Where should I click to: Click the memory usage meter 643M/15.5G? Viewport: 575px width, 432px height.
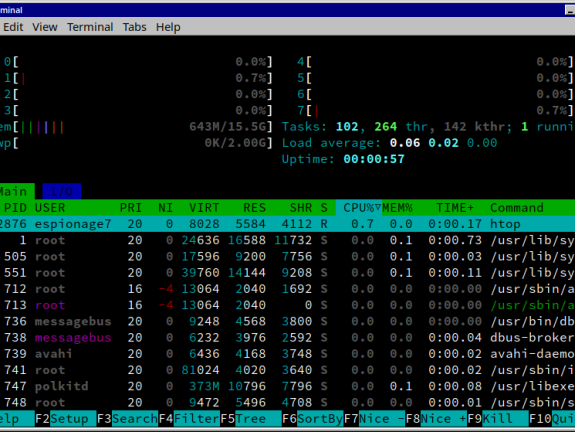(x=136, y=127)
